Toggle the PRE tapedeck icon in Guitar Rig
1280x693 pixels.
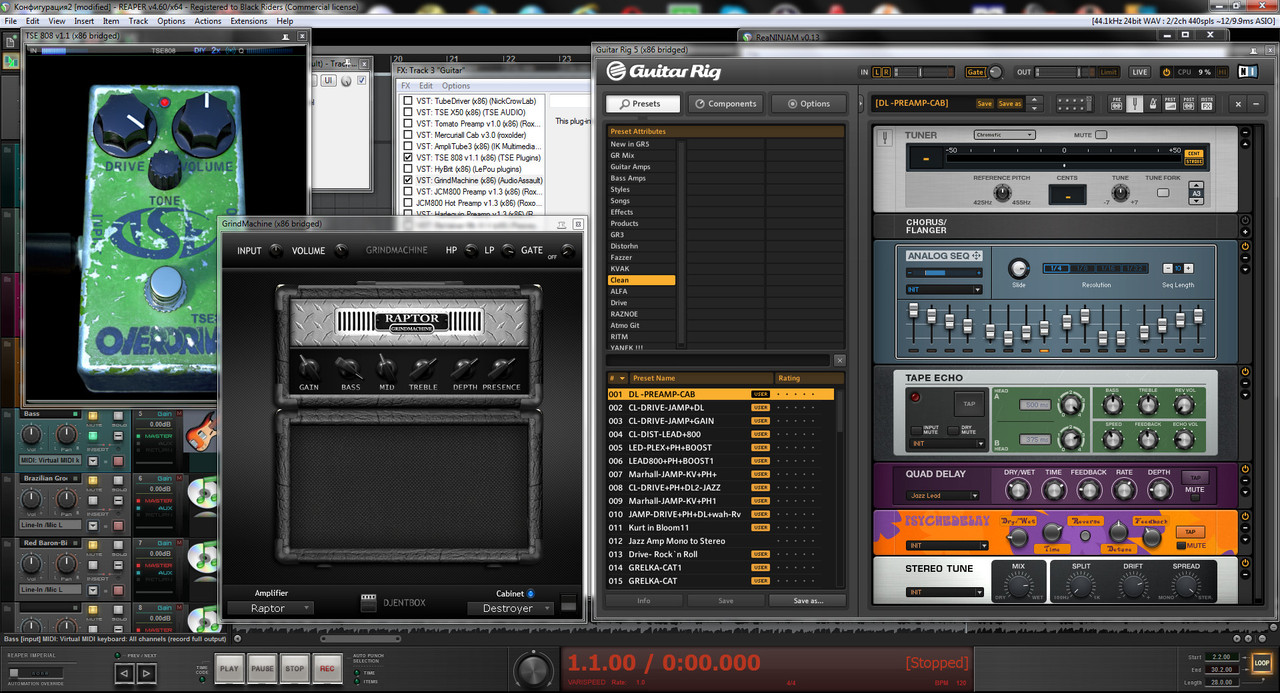pos(1116,104)
